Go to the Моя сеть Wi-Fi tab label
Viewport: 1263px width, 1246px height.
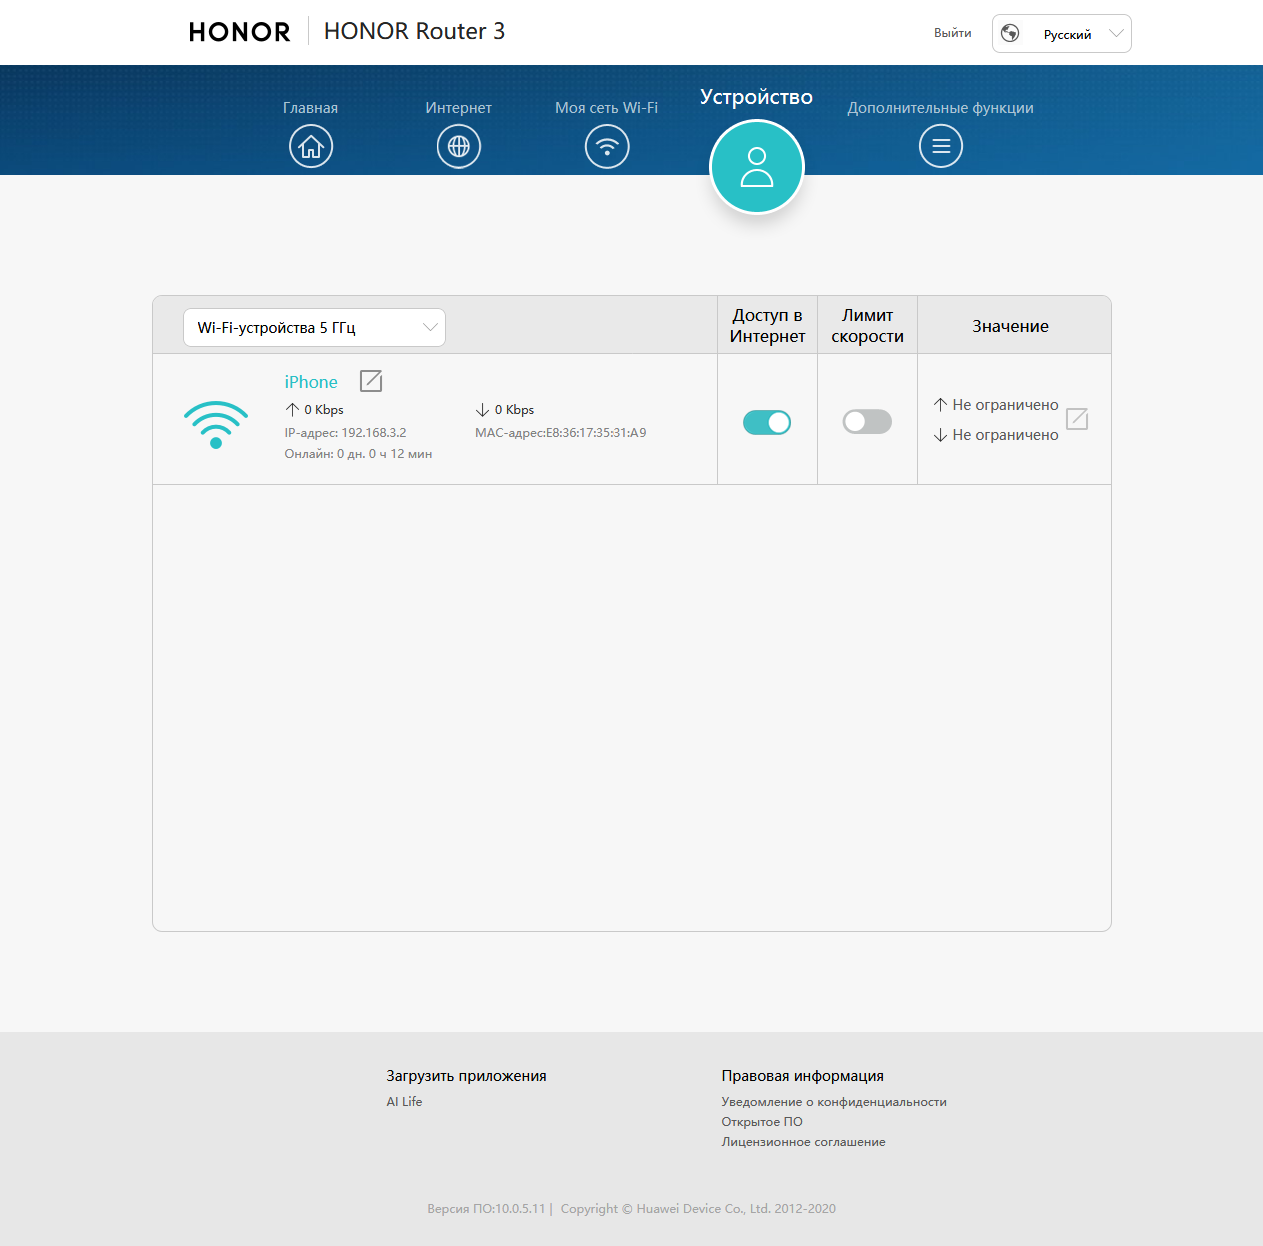607,108
